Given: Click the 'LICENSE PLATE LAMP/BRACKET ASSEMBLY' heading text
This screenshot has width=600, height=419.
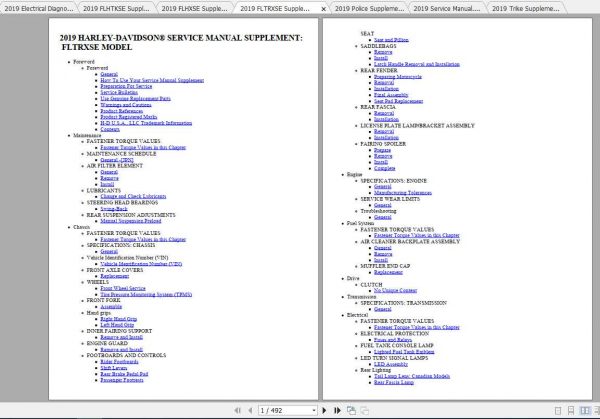Looking at the screenshot, I should [417, 126].
